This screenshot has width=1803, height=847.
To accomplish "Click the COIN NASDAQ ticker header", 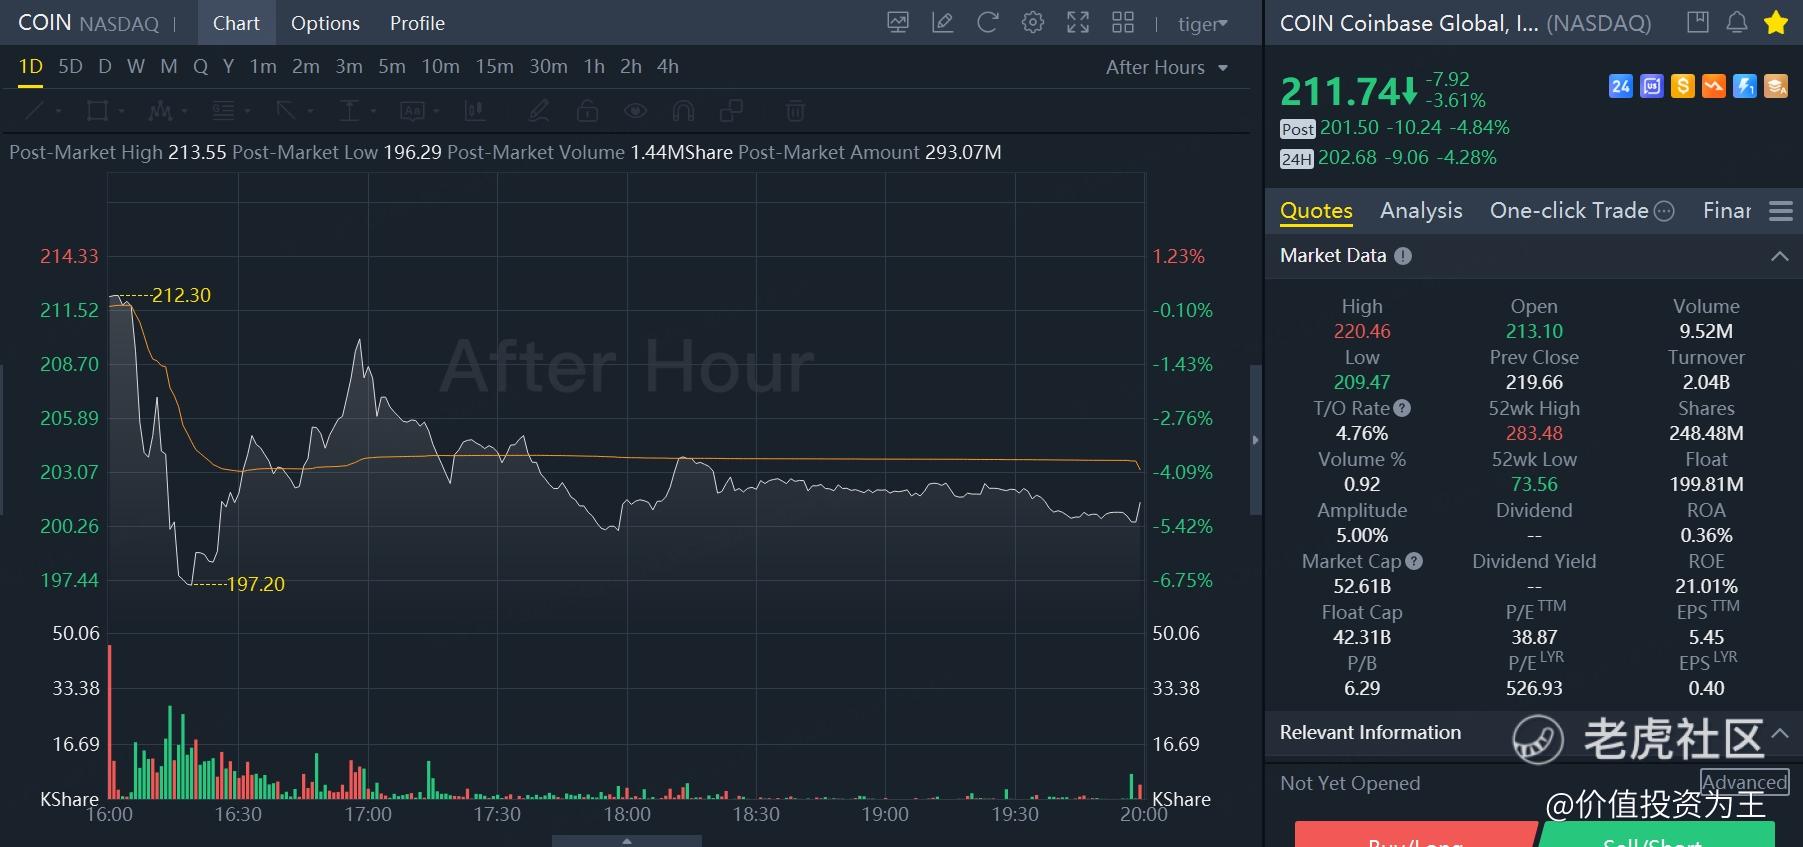I will (x=88, y=23).
